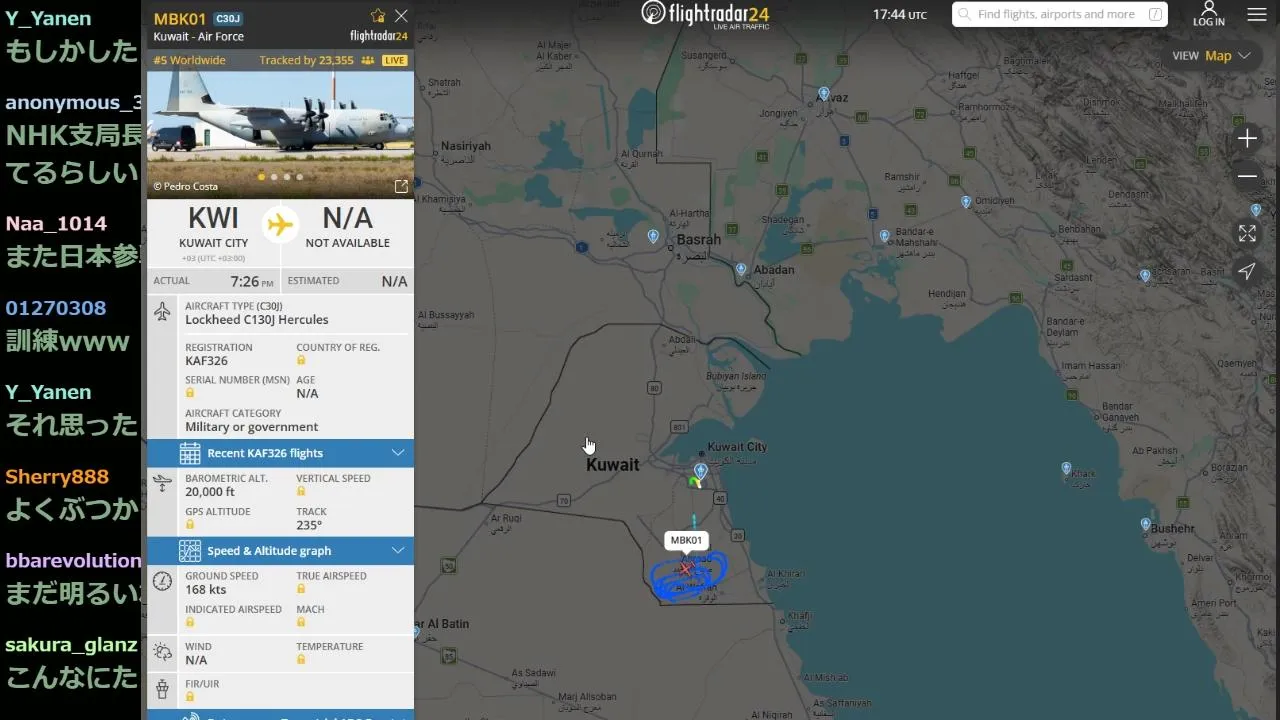Click the 7:26 pm actual departure time
This screenshot has width=1280, height=720.
tap(252, 282)
